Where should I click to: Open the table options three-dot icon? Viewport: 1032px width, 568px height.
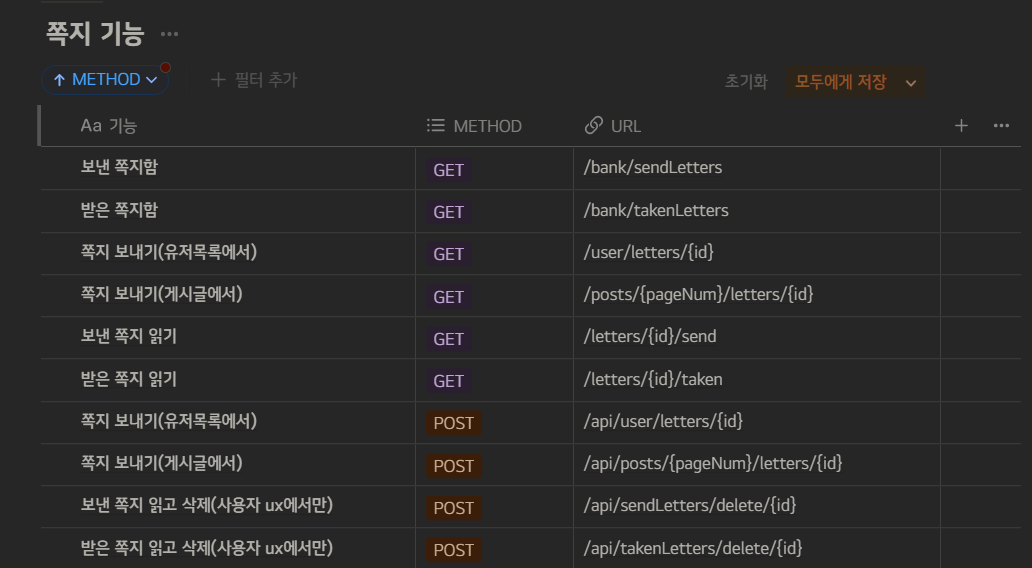click(x=1001, y=126)
